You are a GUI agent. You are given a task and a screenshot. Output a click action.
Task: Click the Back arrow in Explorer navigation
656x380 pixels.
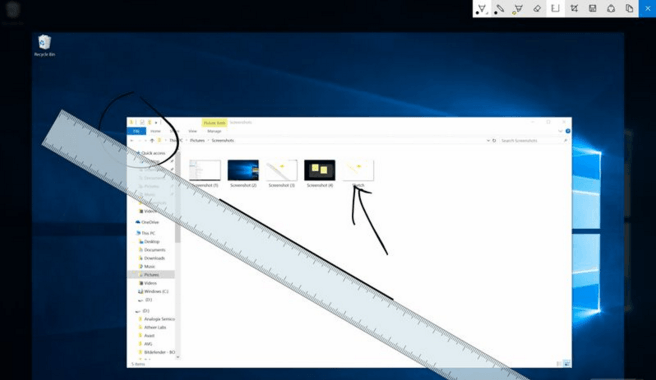click(x=132, y=141)
